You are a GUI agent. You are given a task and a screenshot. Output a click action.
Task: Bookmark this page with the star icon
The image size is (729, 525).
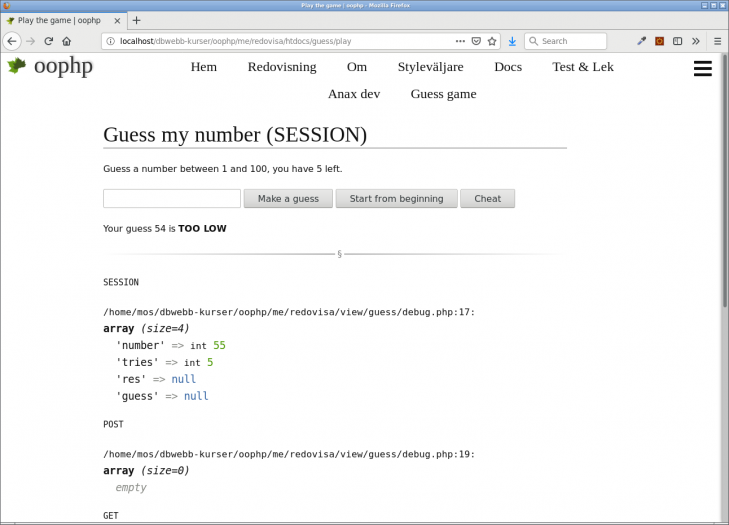[492, 41]
